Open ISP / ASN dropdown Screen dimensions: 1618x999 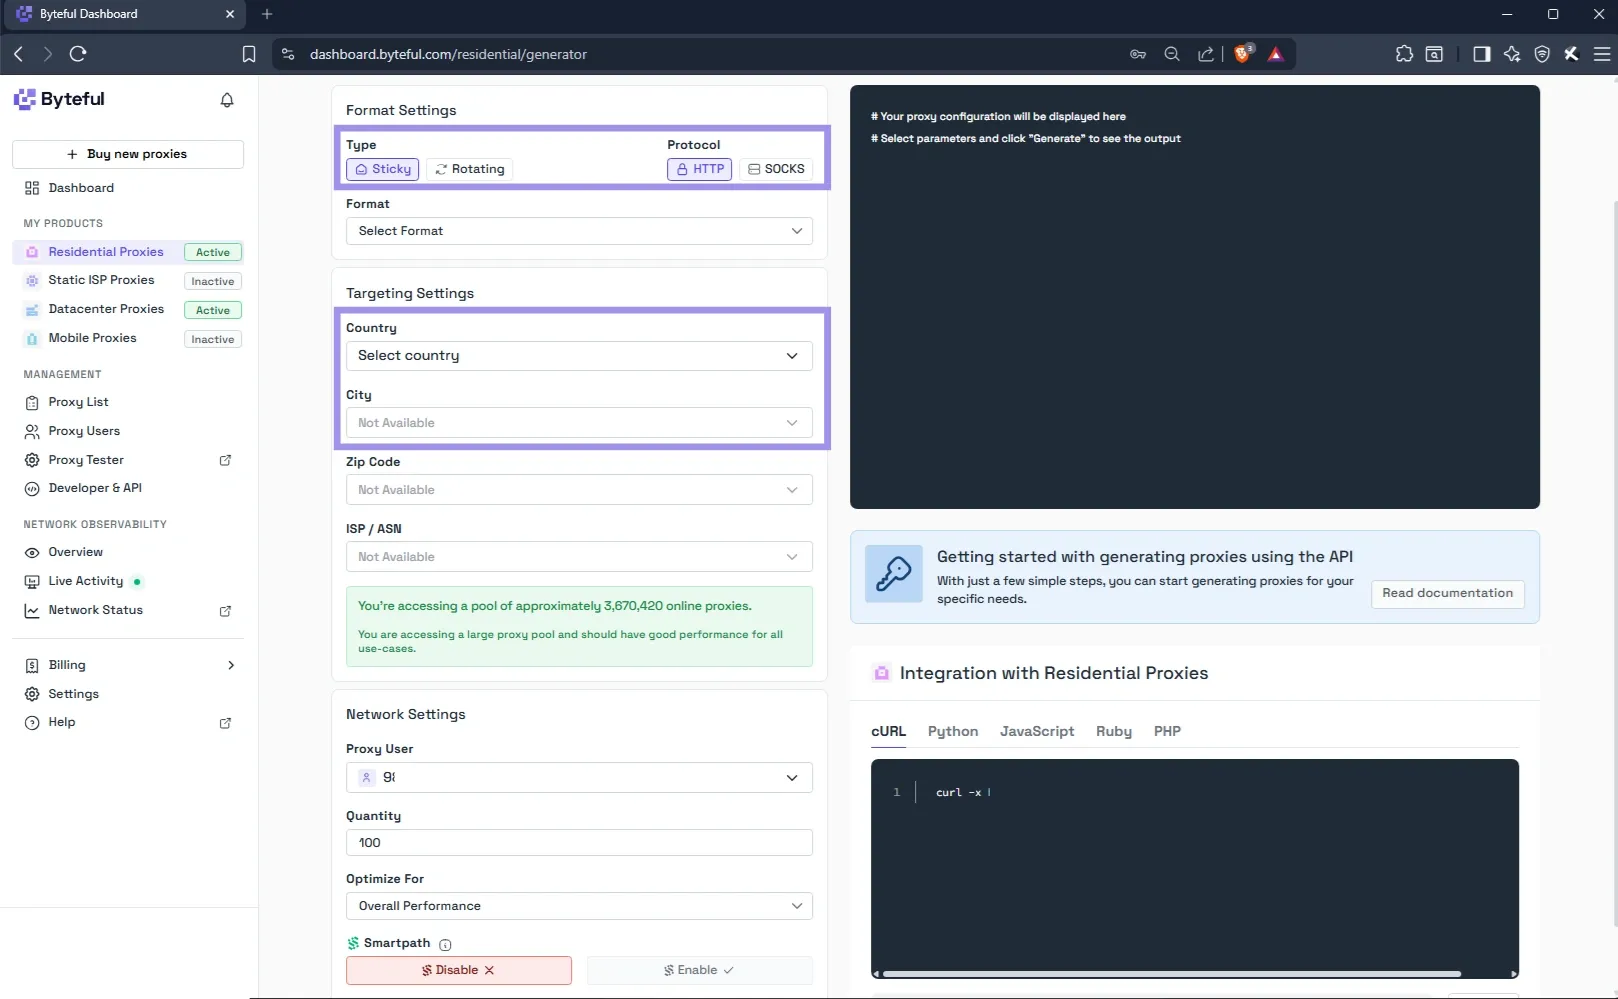point(579,557)
